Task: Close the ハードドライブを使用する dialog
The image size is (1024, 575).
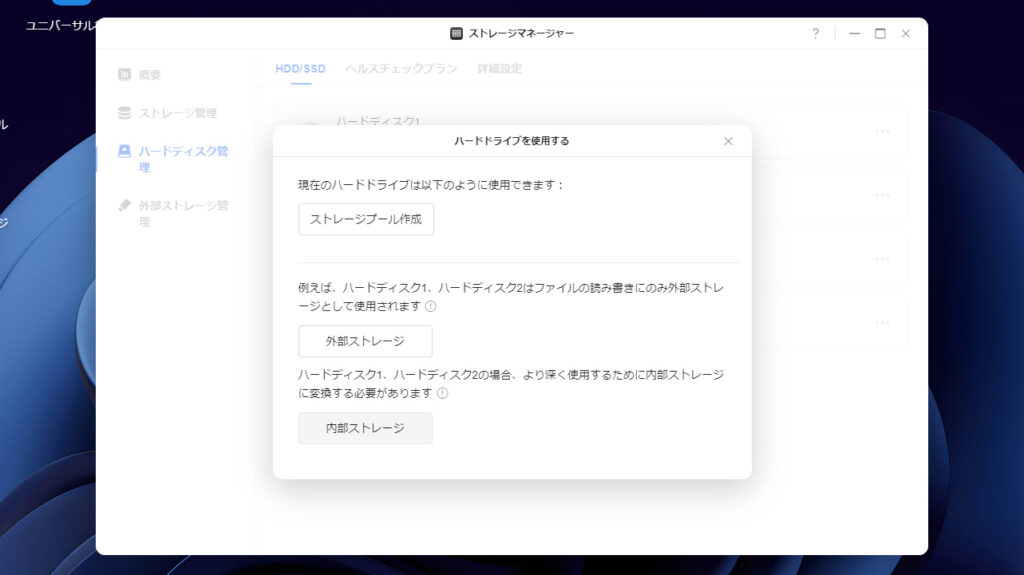Action: pos(728,141)
